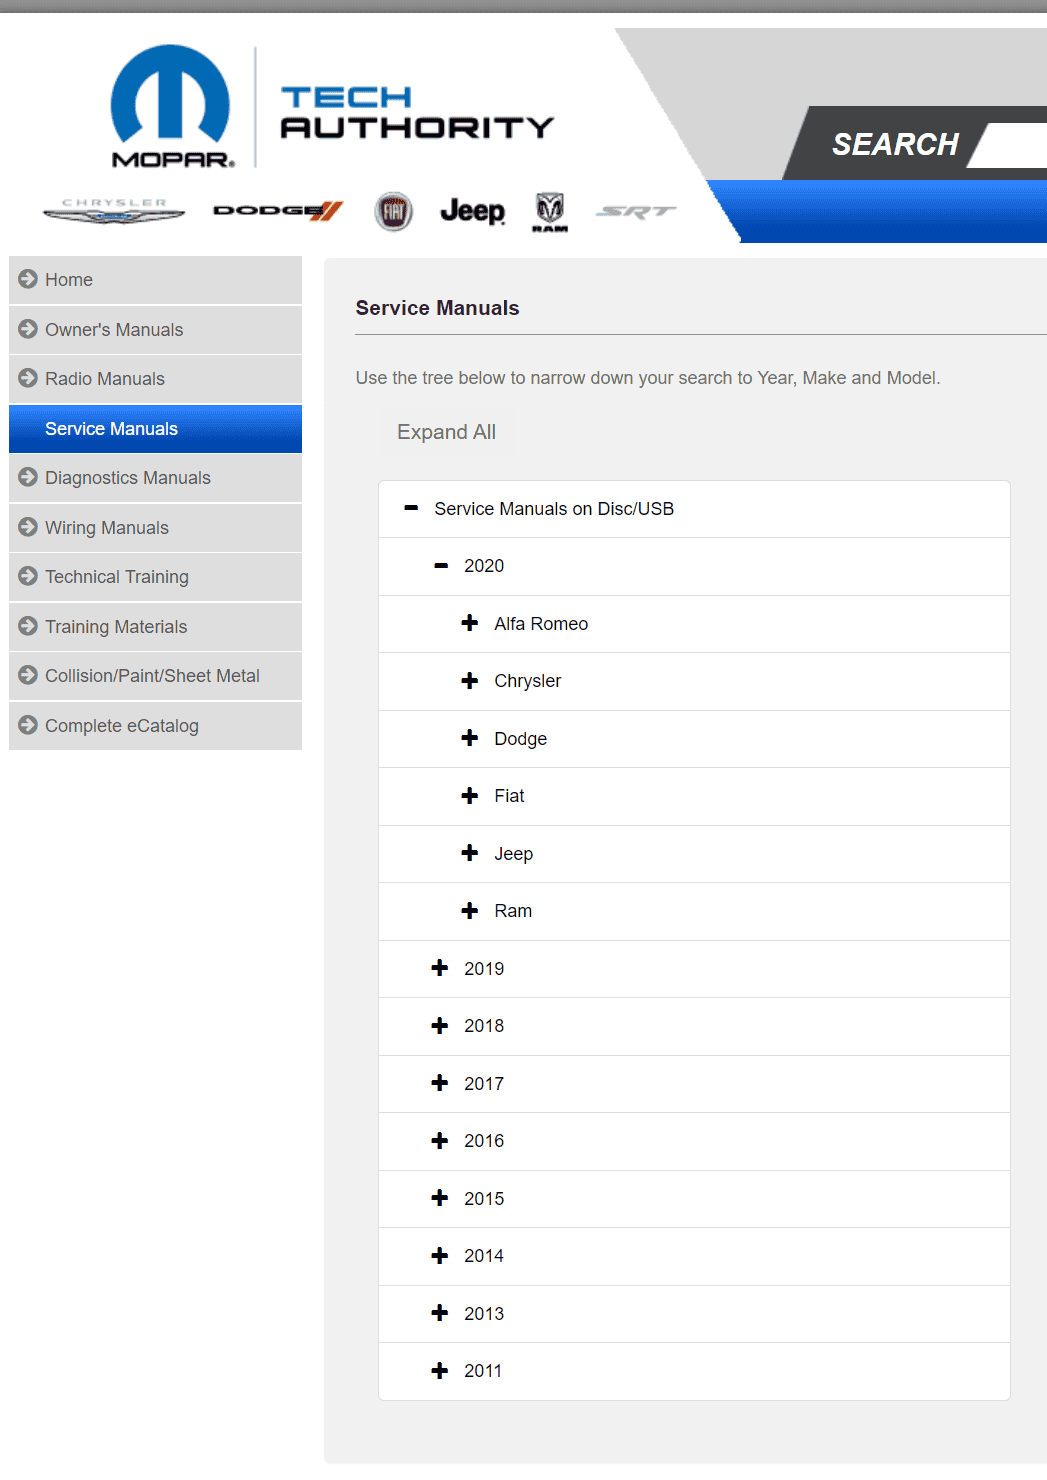Click the Mopar logo
Viewport: 1047px width, 1480px height.
tap(172, 106)
